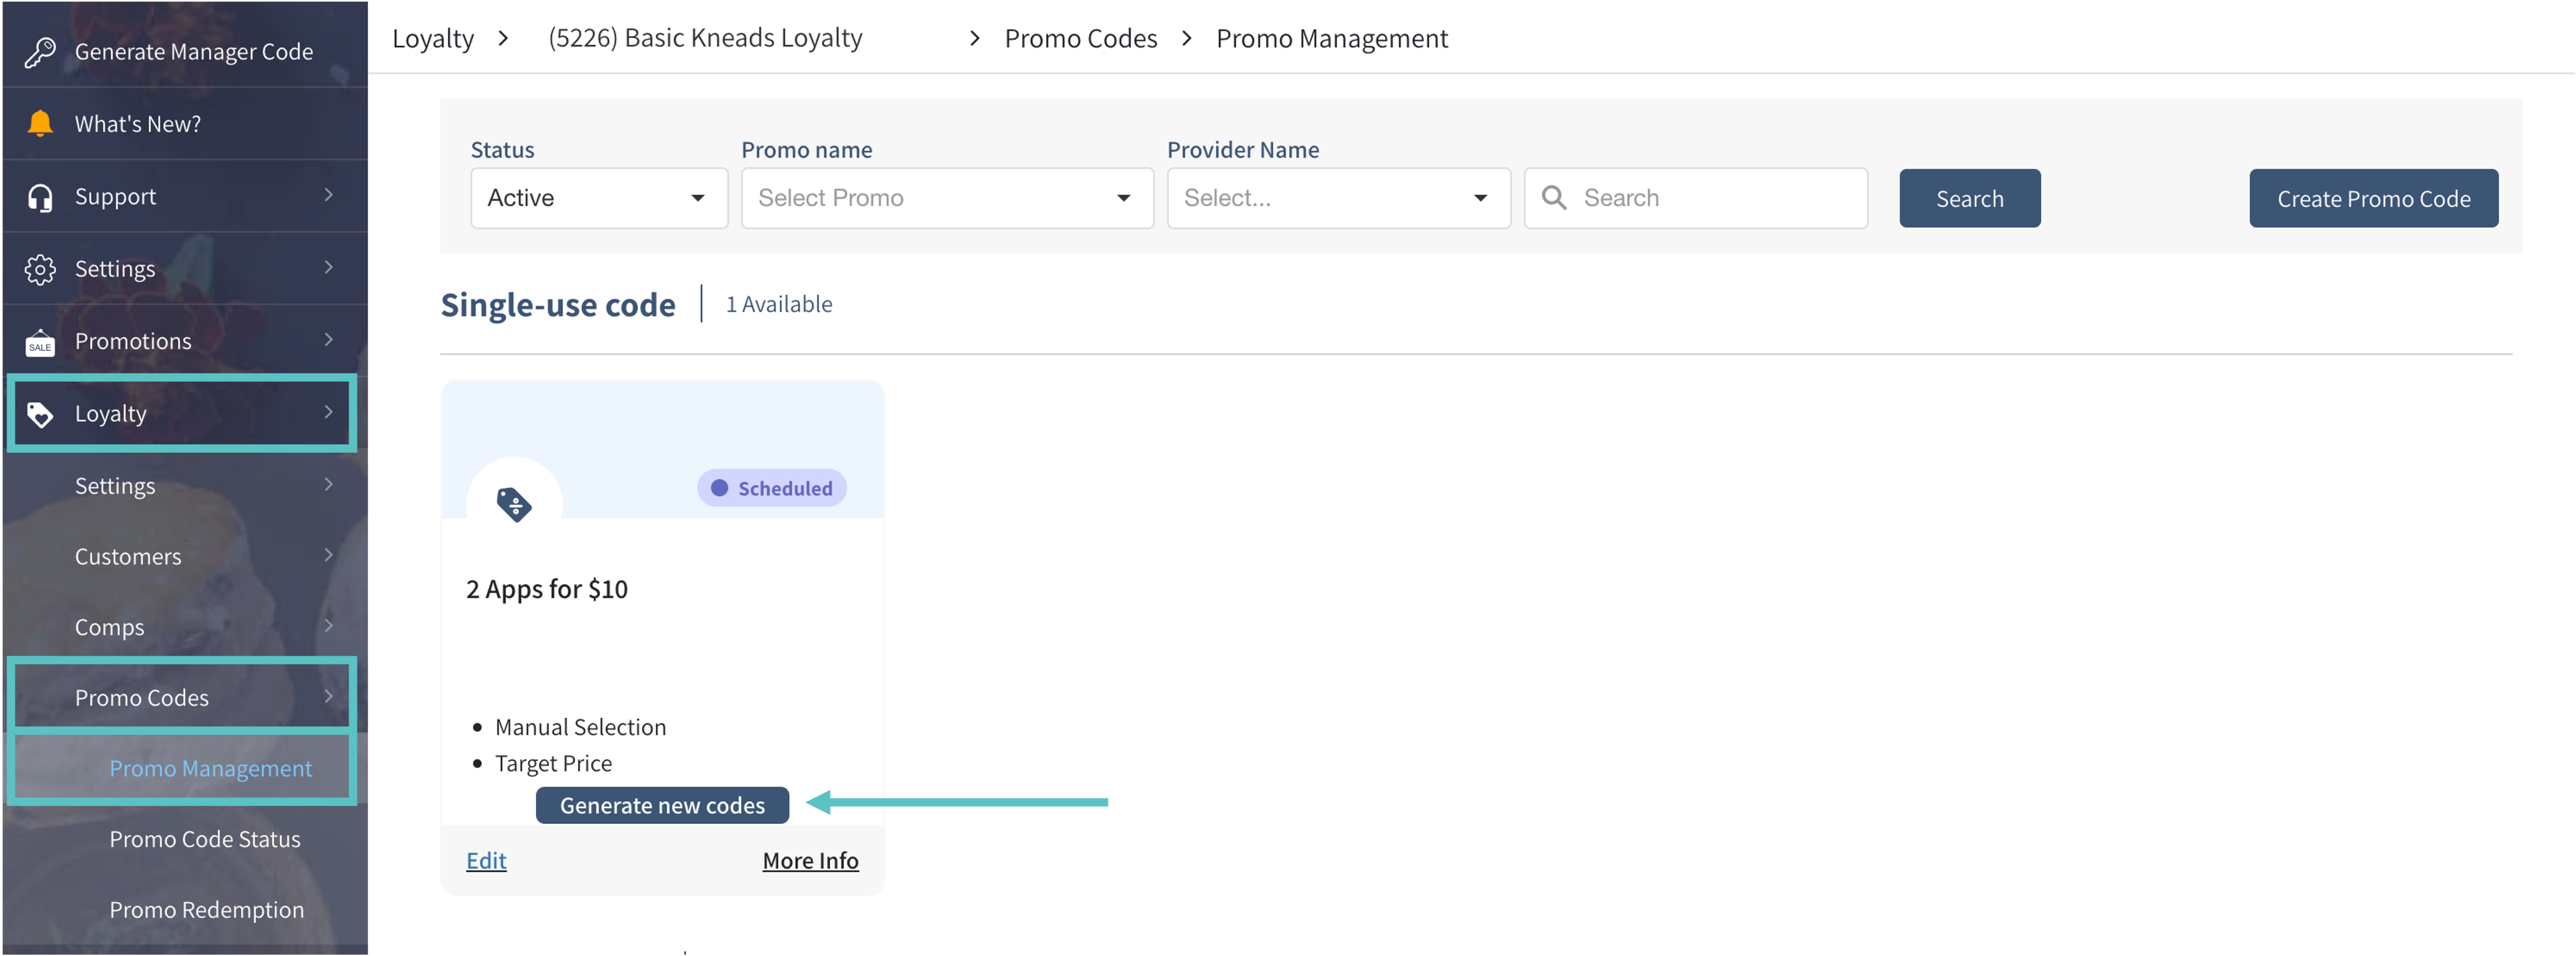Click the Loyalty tag icon in sidebar

point(40,414)
